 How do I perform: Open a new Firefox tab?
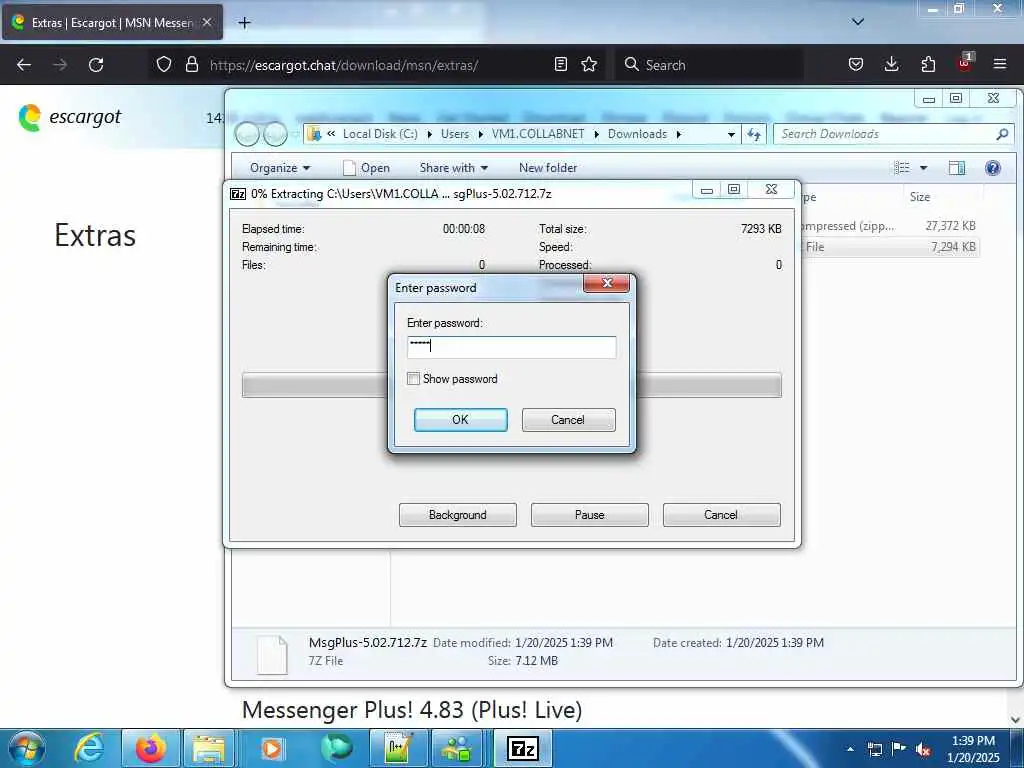tap(244, 23)
